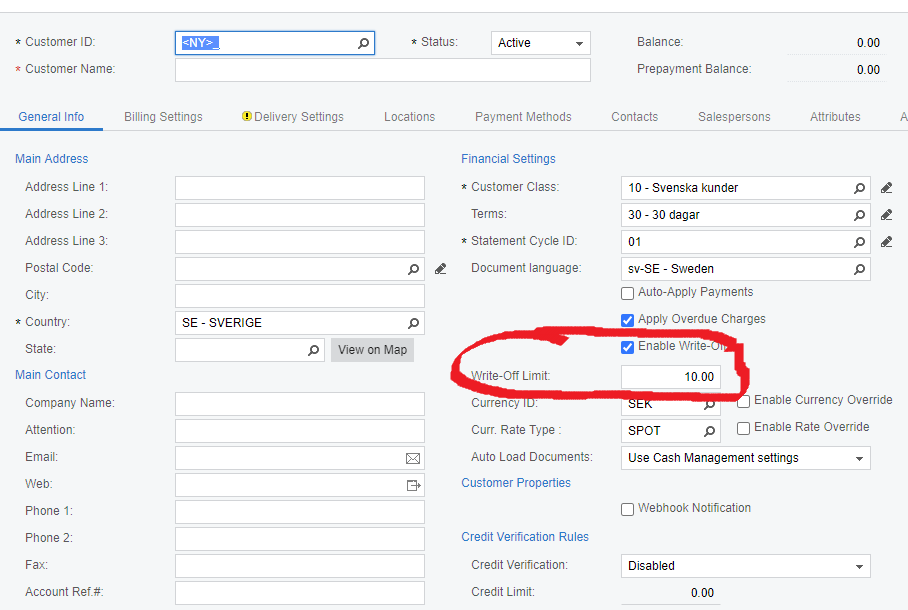Edit the Customer Class using pencil icon

(886, 188)
